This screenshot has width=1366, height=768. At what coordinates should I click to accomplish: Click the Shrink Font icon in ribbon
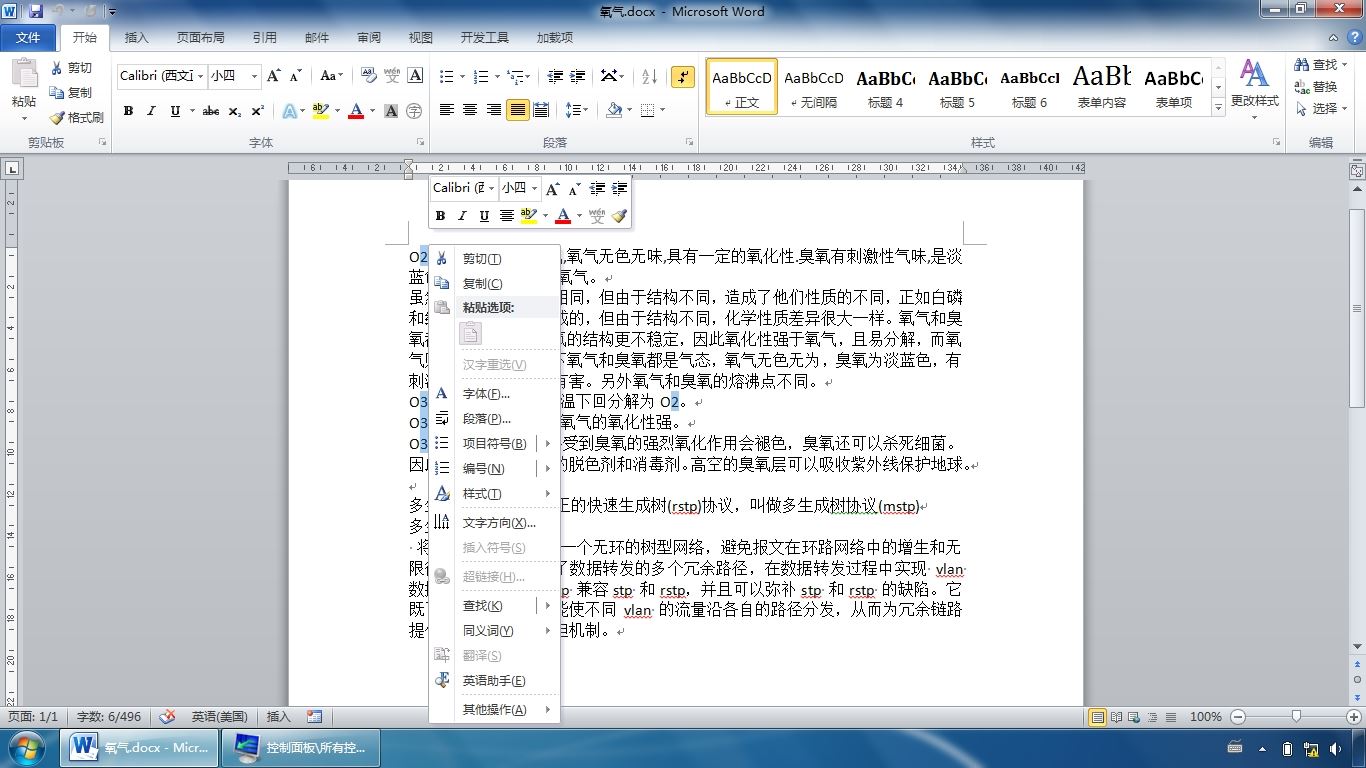296,76
